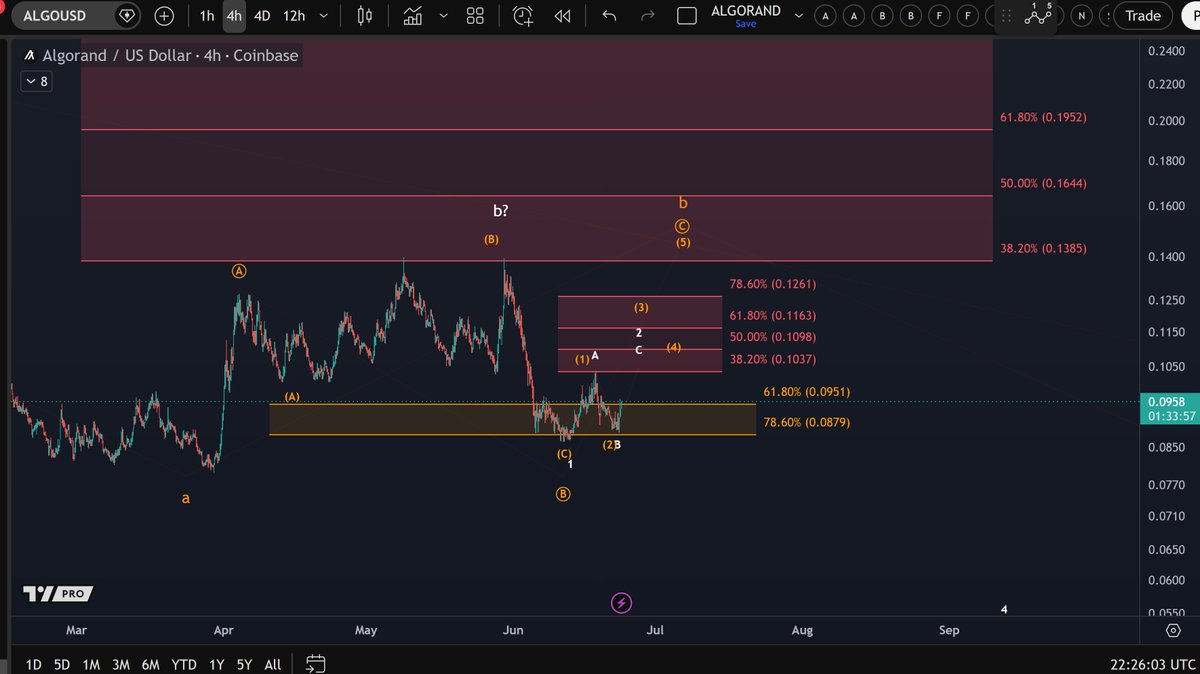The width and height of the screenshot is (1200, 674).
Task: Expand the collapsed indicators legend showing 8
Action: 36,82
